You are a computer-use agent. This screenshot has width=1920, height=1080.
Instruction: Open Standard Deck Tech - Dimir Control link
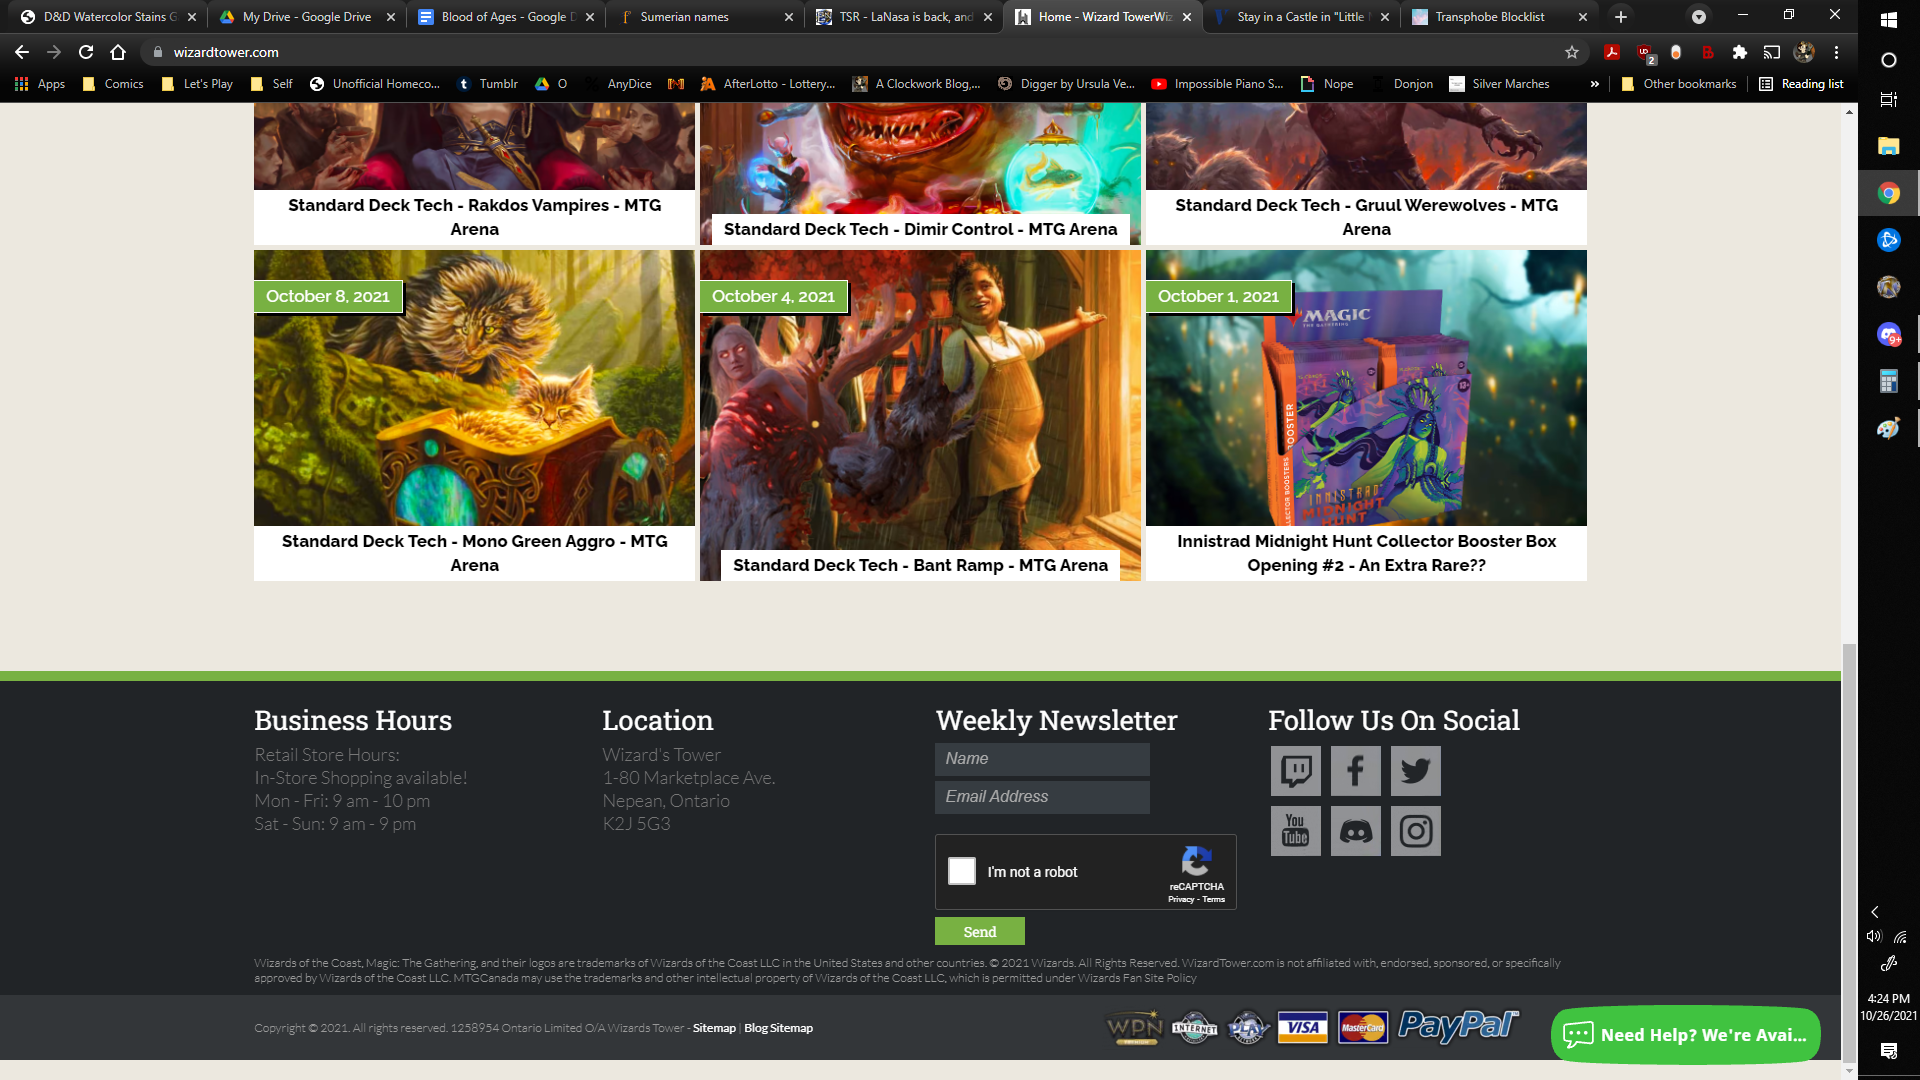pyautogui.click(x=920, y=229)
